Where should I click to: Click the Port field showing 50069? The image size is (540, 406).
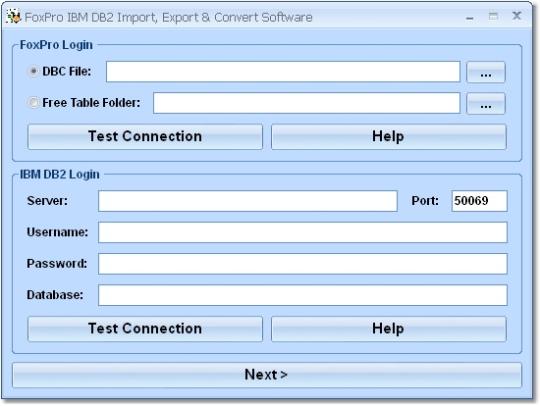click(479, 201)
